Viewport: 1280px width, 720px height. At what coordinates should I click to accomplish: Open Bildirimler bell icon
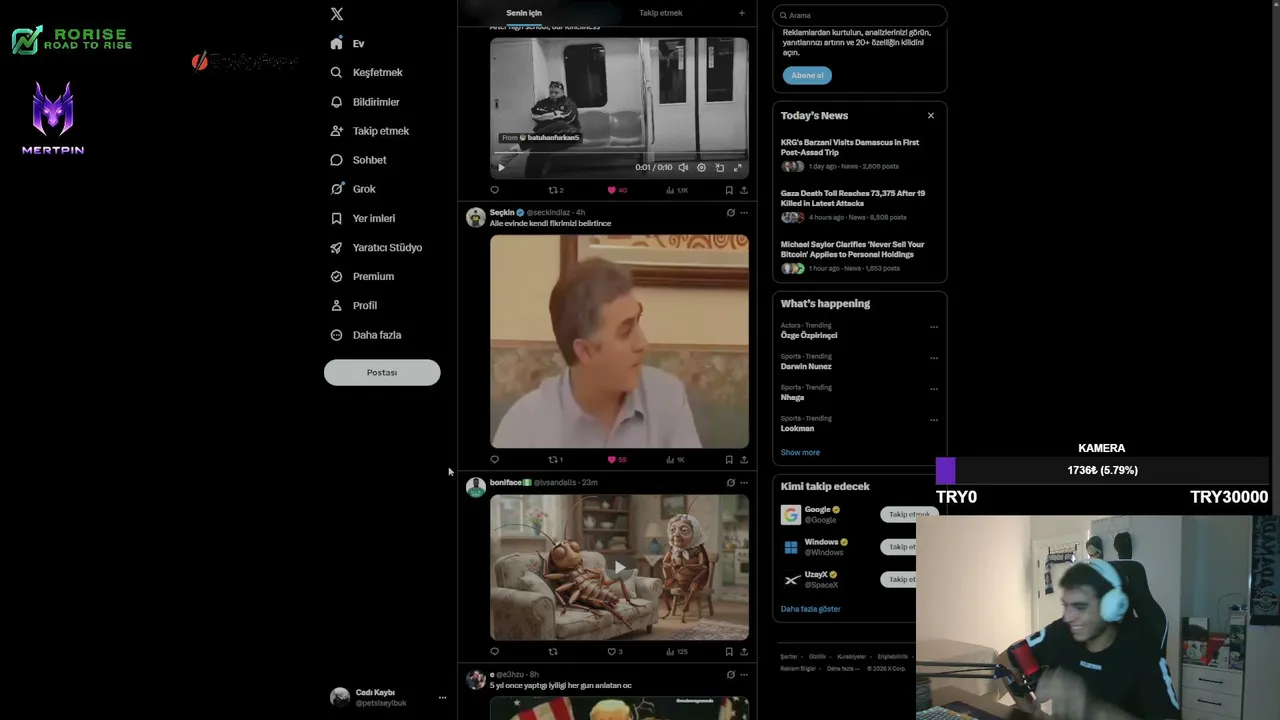pos(337,102)
